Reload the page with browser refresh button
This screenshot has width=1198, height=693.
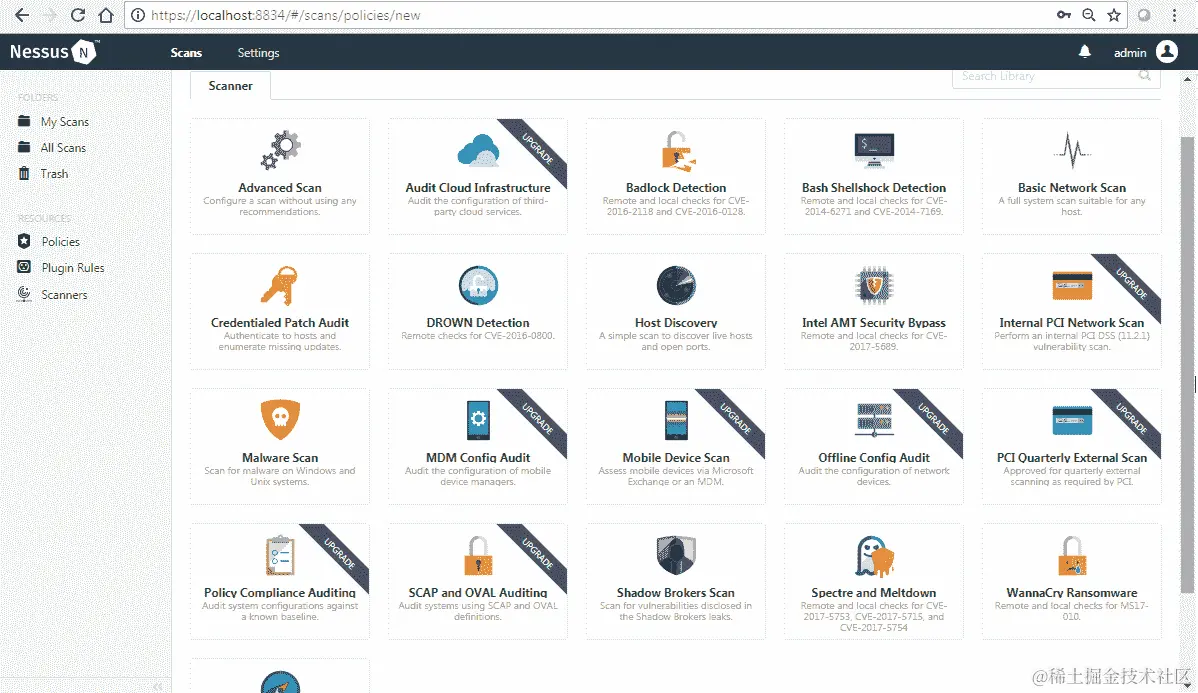tap(77, 15)
